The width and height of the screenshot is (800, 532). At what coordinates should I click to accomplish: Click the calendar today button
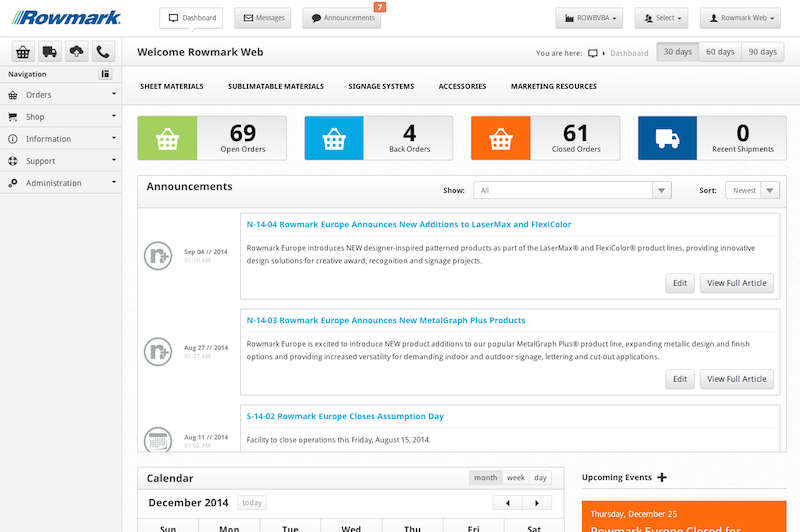(x=252, y=502)
